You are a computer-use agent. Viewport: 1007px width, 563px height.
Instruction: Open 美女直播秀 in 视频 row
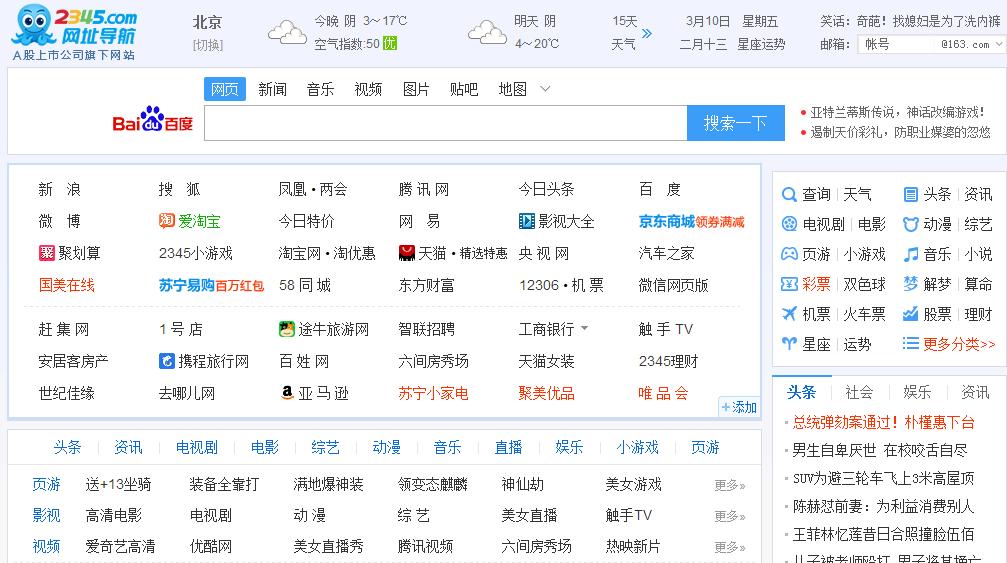(328, 546)
